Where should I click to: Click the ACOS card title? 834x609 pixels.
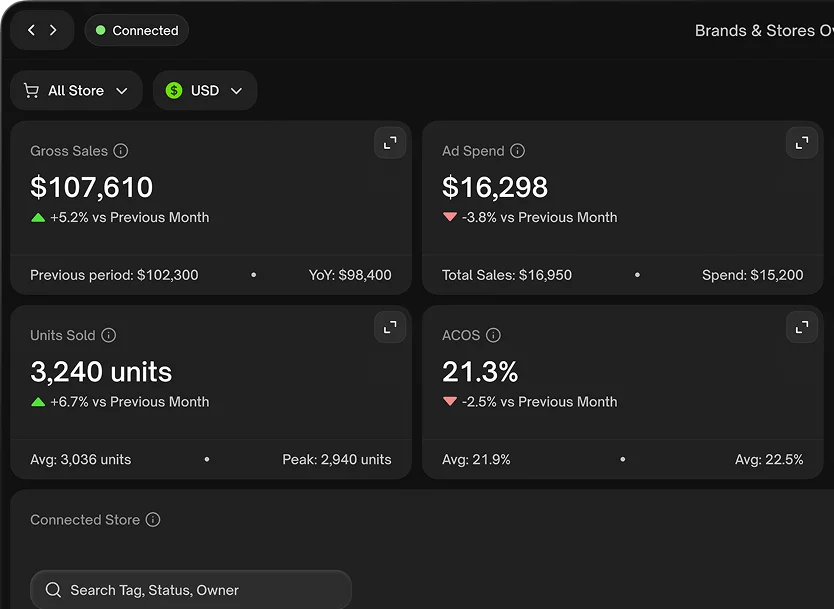pyautogui.click(x=461, y=335)
